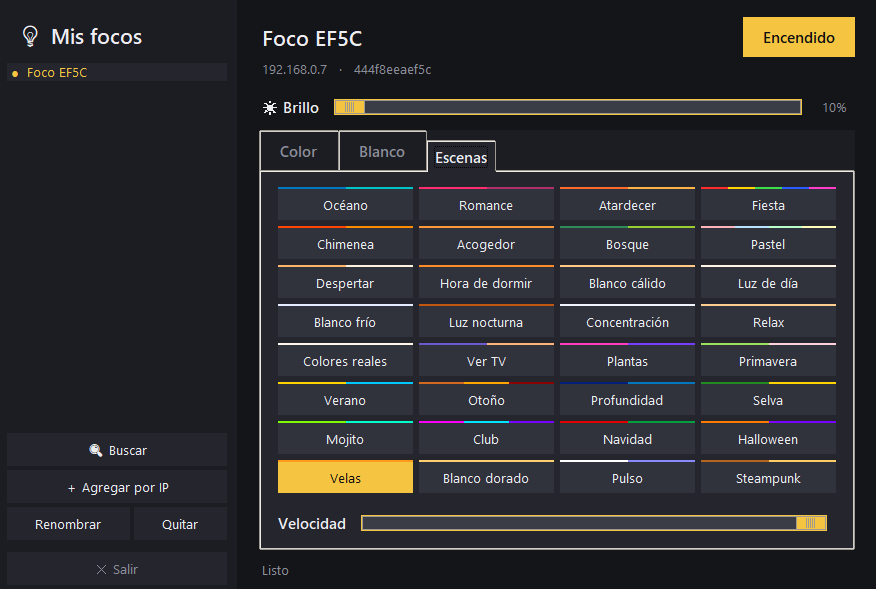Image resolution: width=876 pixels, height=589 pixels.
Task: Click the sun icon next to Brillo
Action: pos(270,108)
